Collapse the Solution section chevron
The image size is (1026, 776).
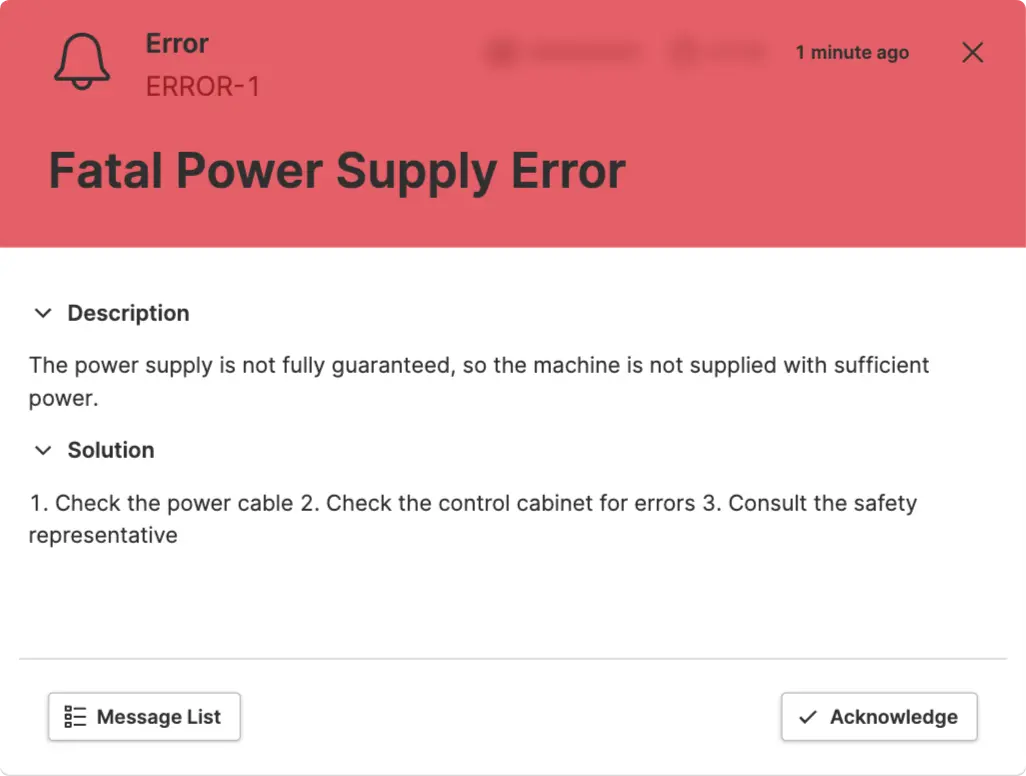pyautogui.click(x=42, y=450)
